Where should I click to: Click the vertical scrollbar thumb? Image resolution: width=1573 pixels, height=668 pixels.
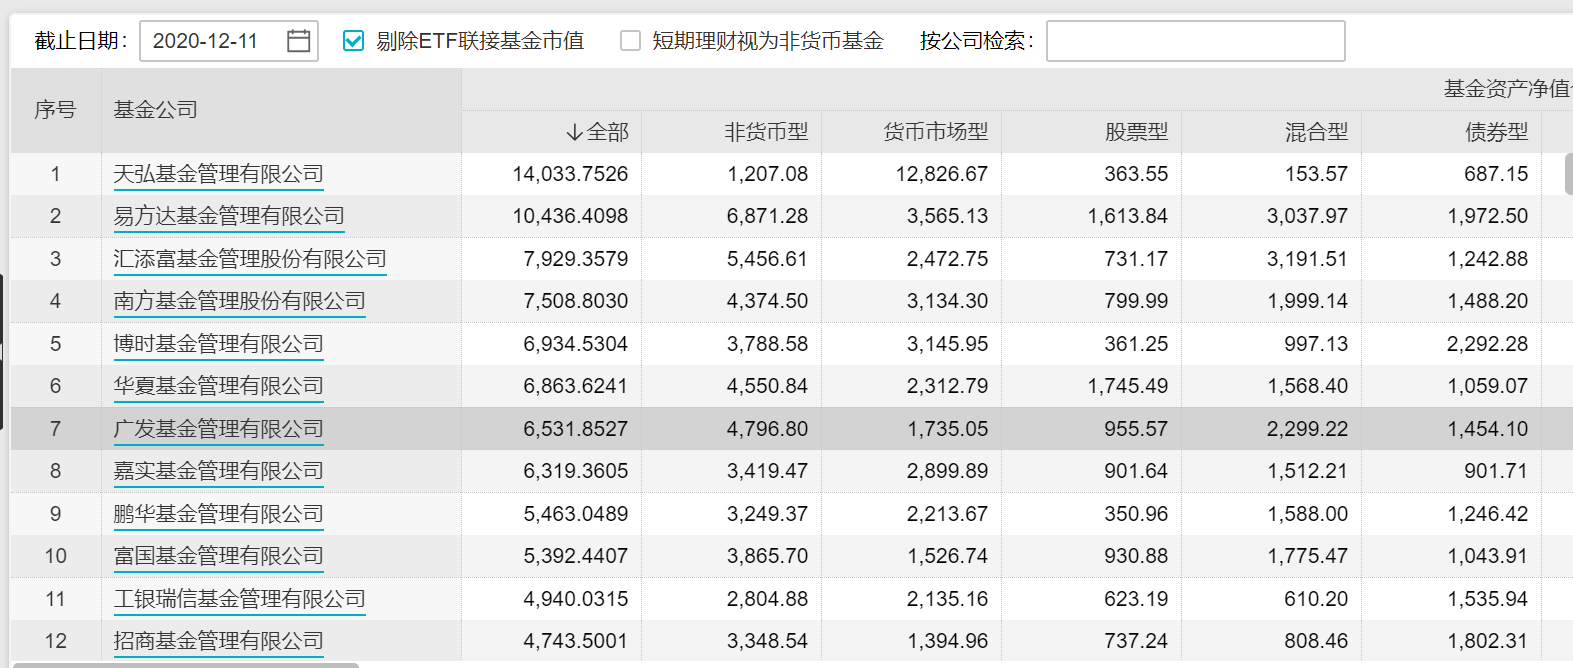click(x=1568, y=174)
